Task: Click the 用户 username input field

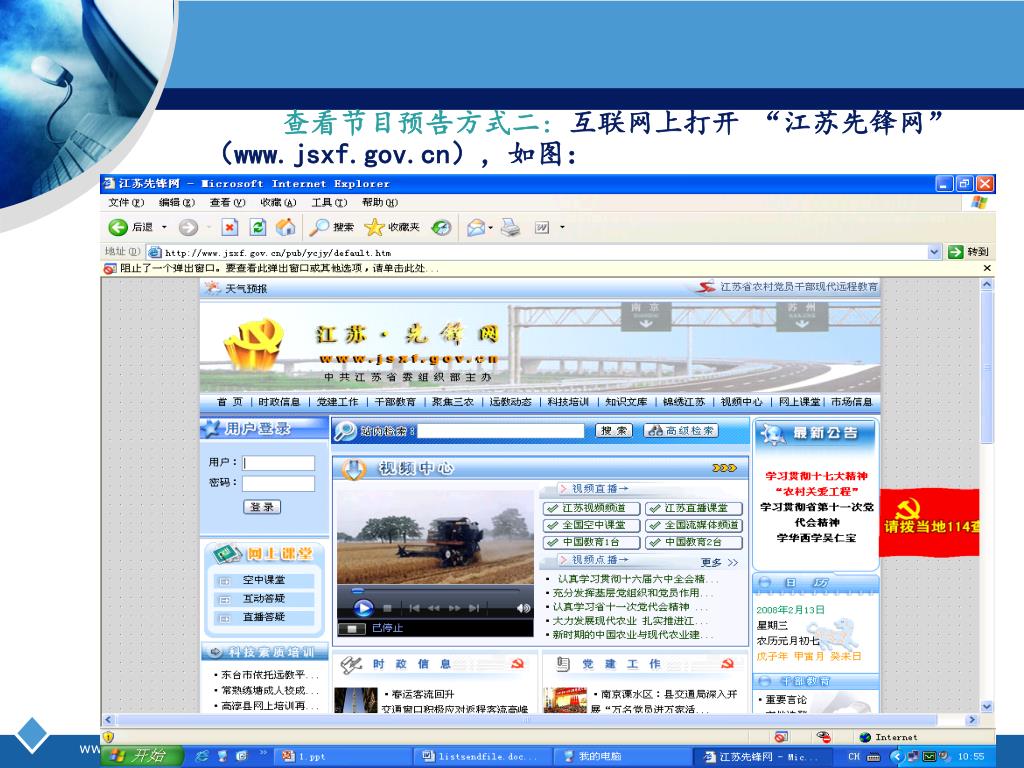Action: (279, 463)
